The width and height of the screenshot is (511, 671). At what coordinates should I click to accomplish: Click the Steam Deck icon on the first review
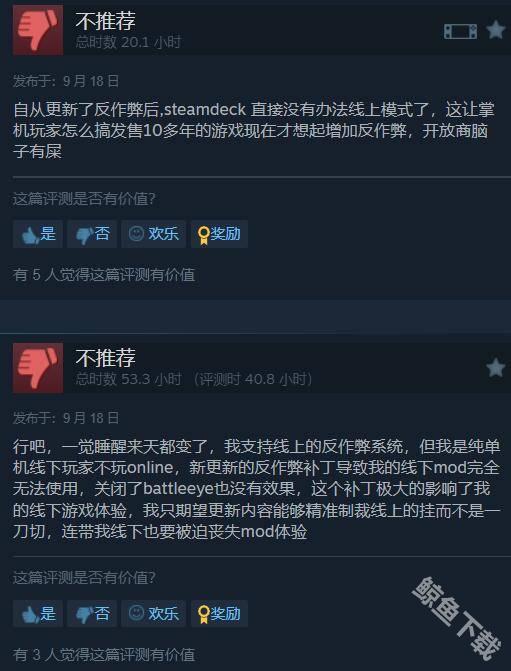(x=460, y=31)
